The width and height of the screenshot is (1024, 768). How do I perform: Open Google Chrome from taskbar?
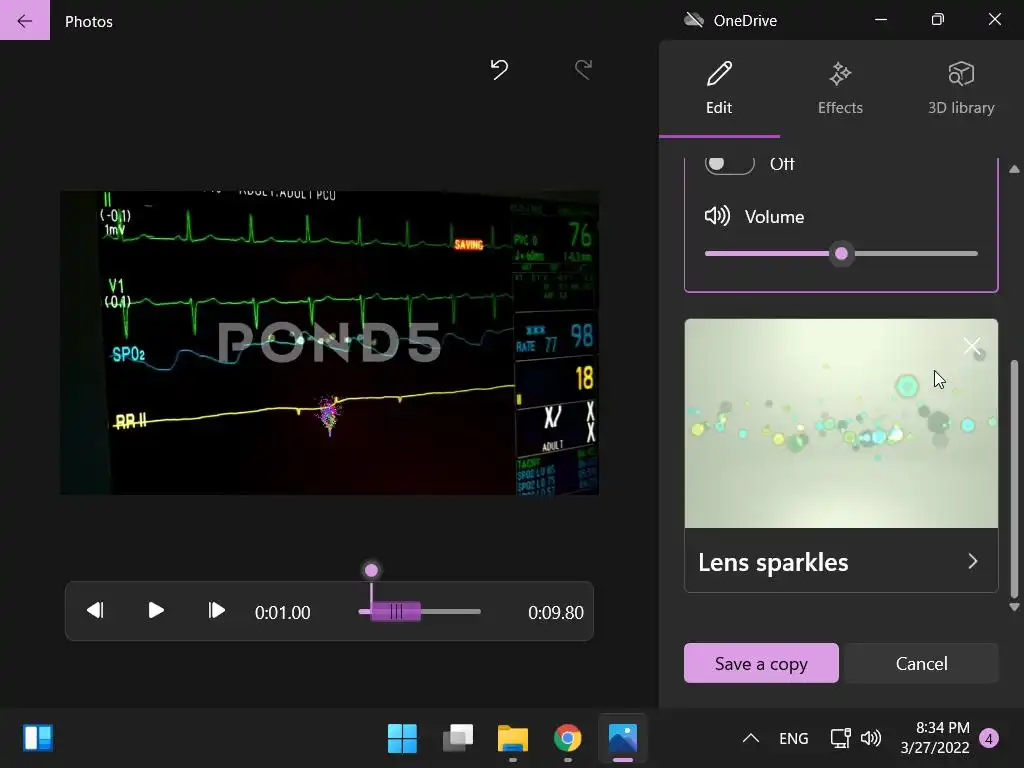[568, 739]
